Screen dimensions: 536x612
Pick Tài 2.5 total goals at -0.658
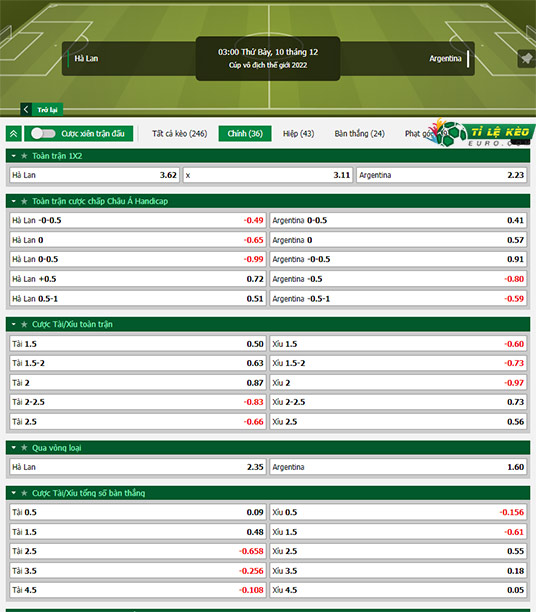pyautogui.click(x=137, y=551)
